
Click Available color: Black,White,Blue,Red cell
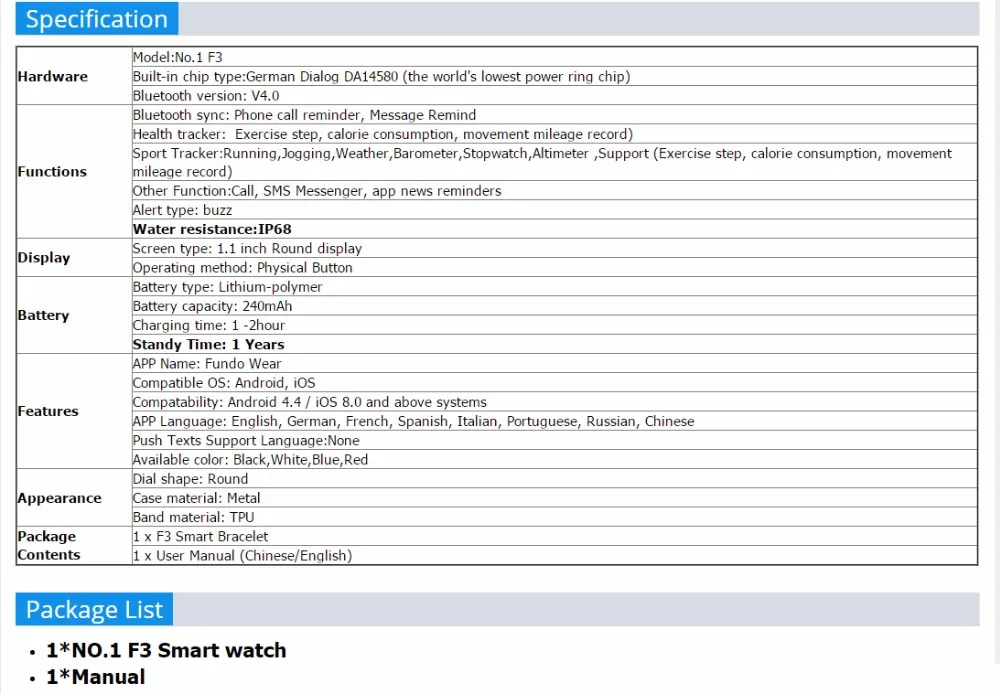[555, 459]
